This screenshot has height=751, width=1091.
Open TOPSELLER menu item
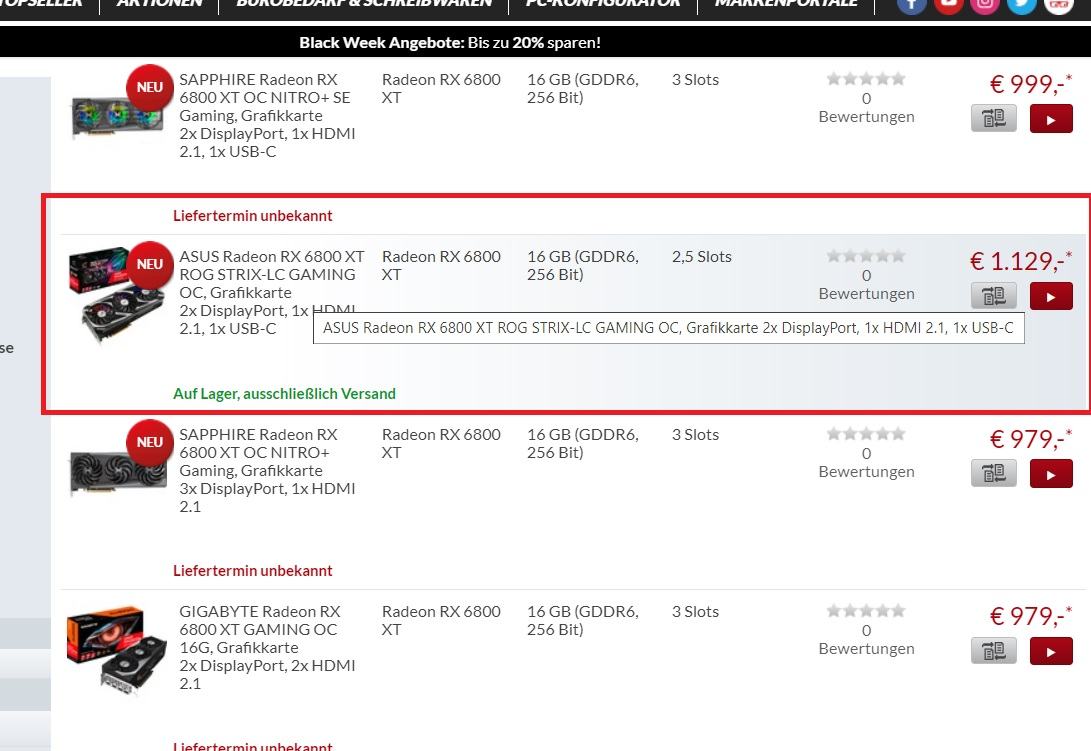click(42, 3)
